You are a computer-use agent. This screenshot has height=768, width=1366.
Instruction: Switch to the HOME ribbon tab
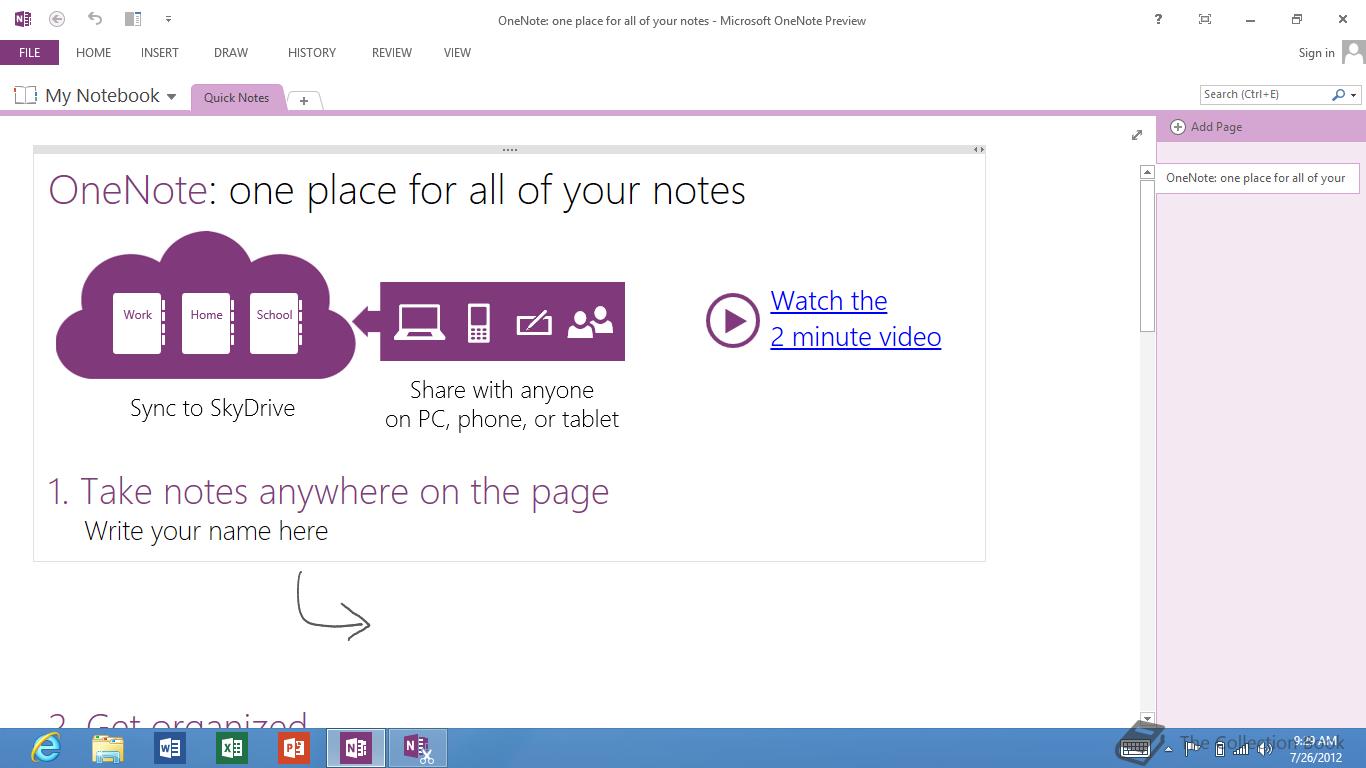(x=93, y=53)
